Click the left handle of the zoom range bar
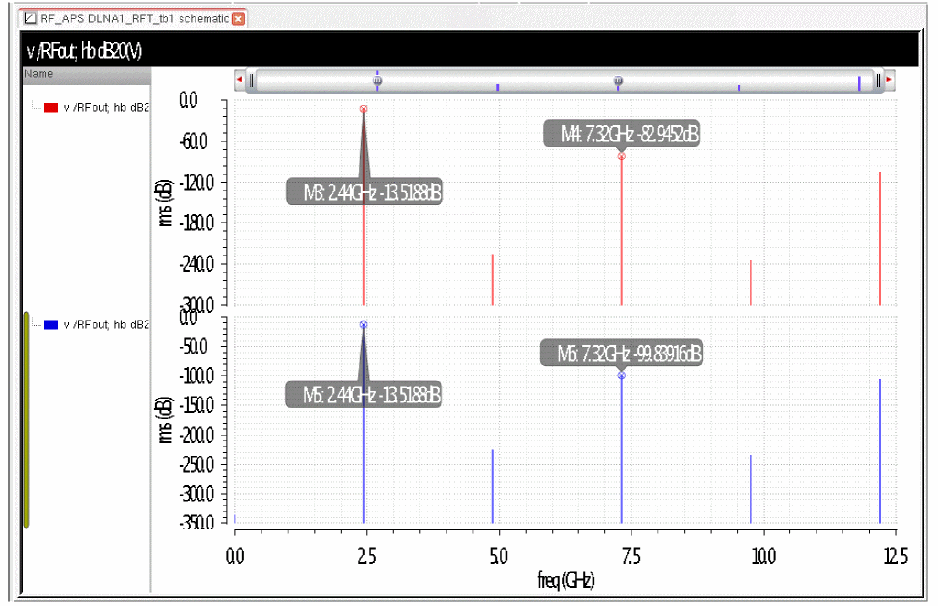The width and height of the screenshot is (938, 606). point(252,80)
